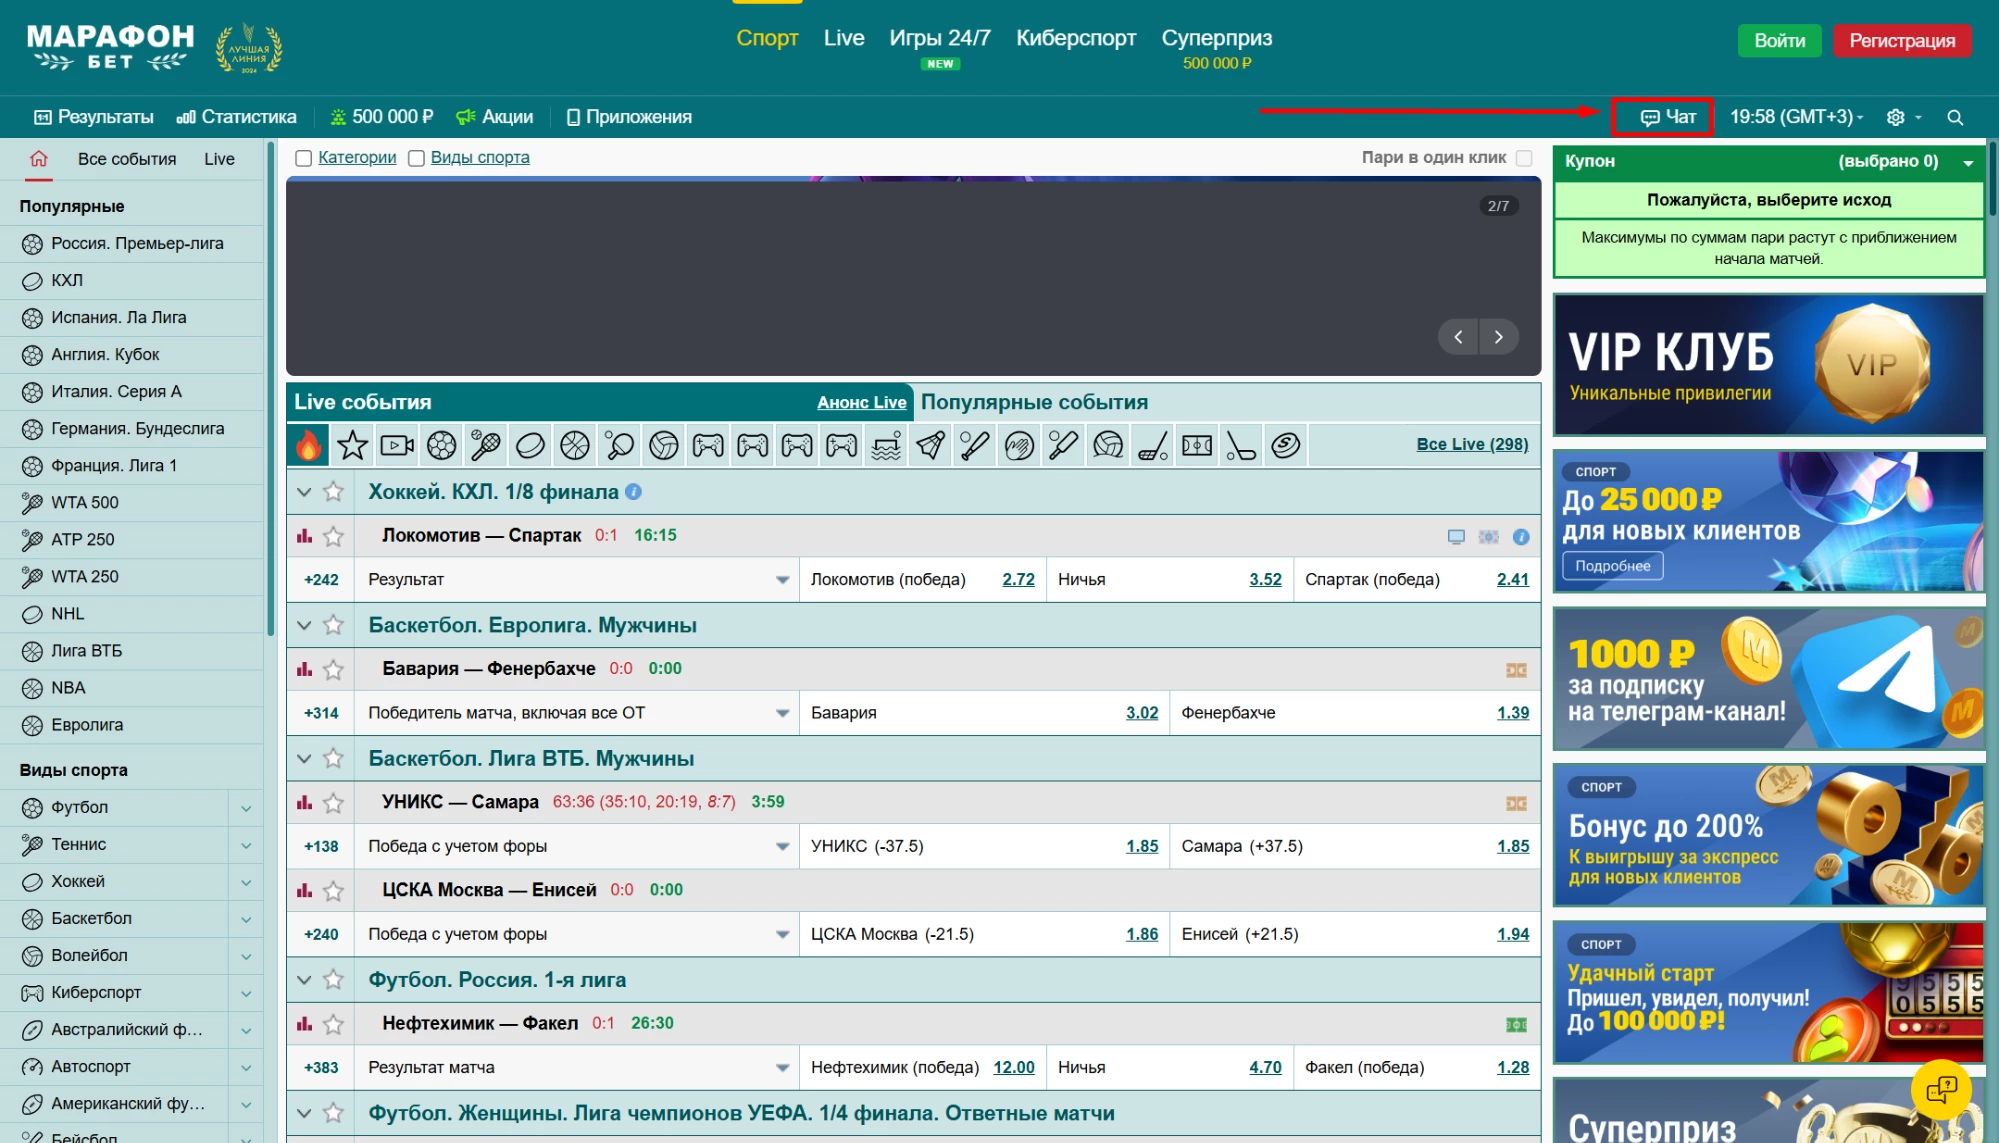Collapse the Хоккей. КХЛ. 1/8 финала section

coord(304,492)
